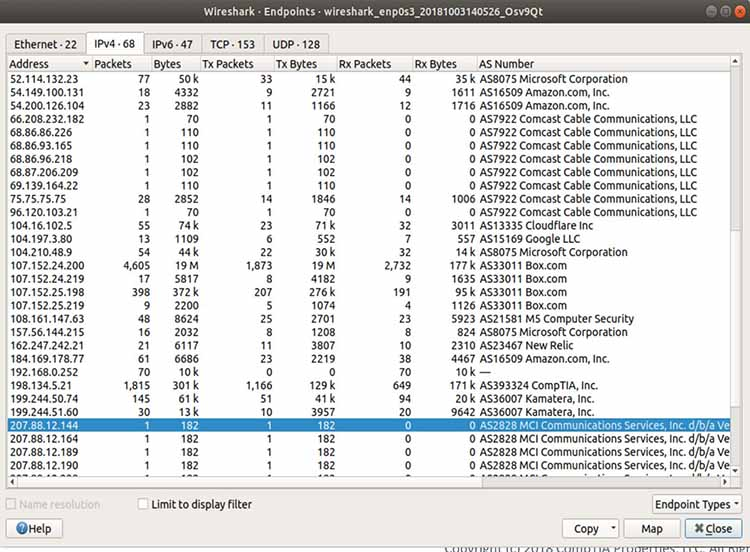Open the Copy button dropdown arrow
This screenshot has width=750, height=552.
(613, 529)
